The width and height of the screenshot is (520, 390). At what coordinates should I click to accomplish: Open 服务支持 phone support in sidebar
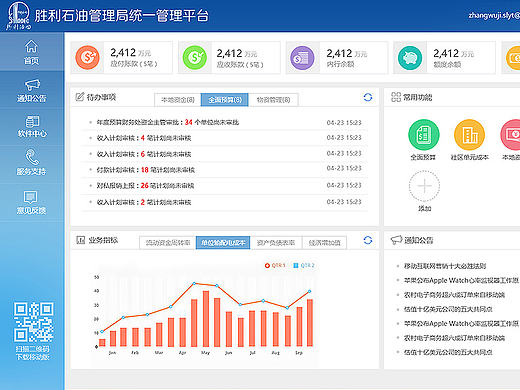coord(31,162)
